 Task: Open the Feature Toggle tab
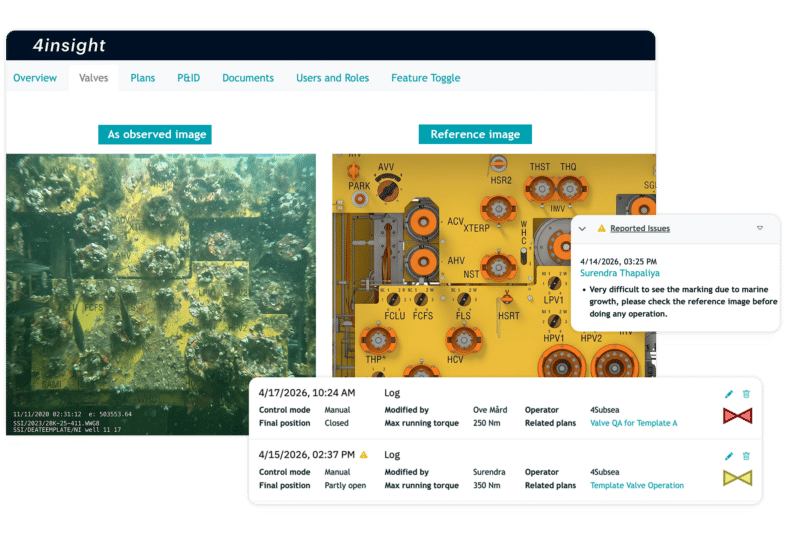tap(425, 78)
